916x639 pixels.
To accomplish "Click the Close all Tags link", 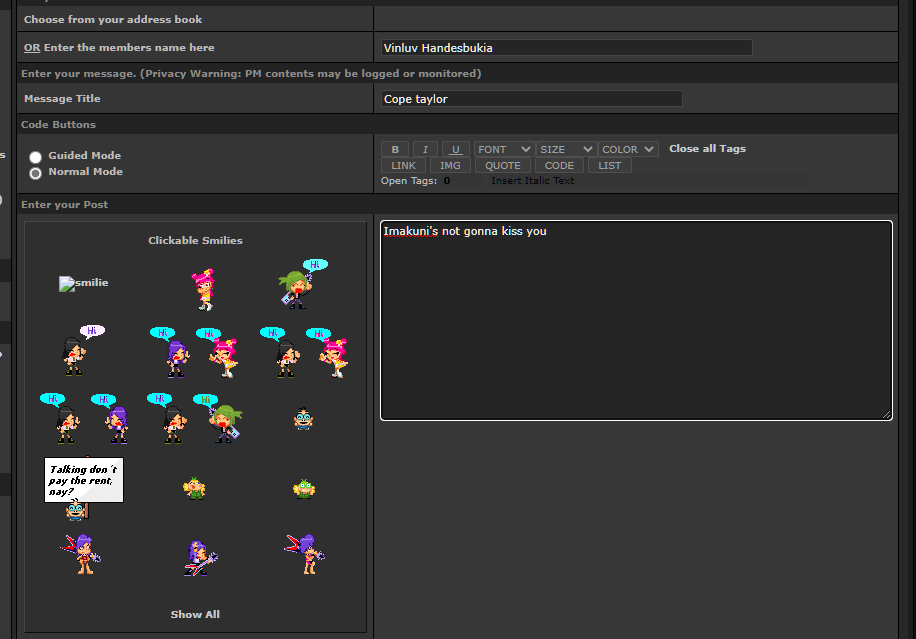I will click(x=707, y=148).
